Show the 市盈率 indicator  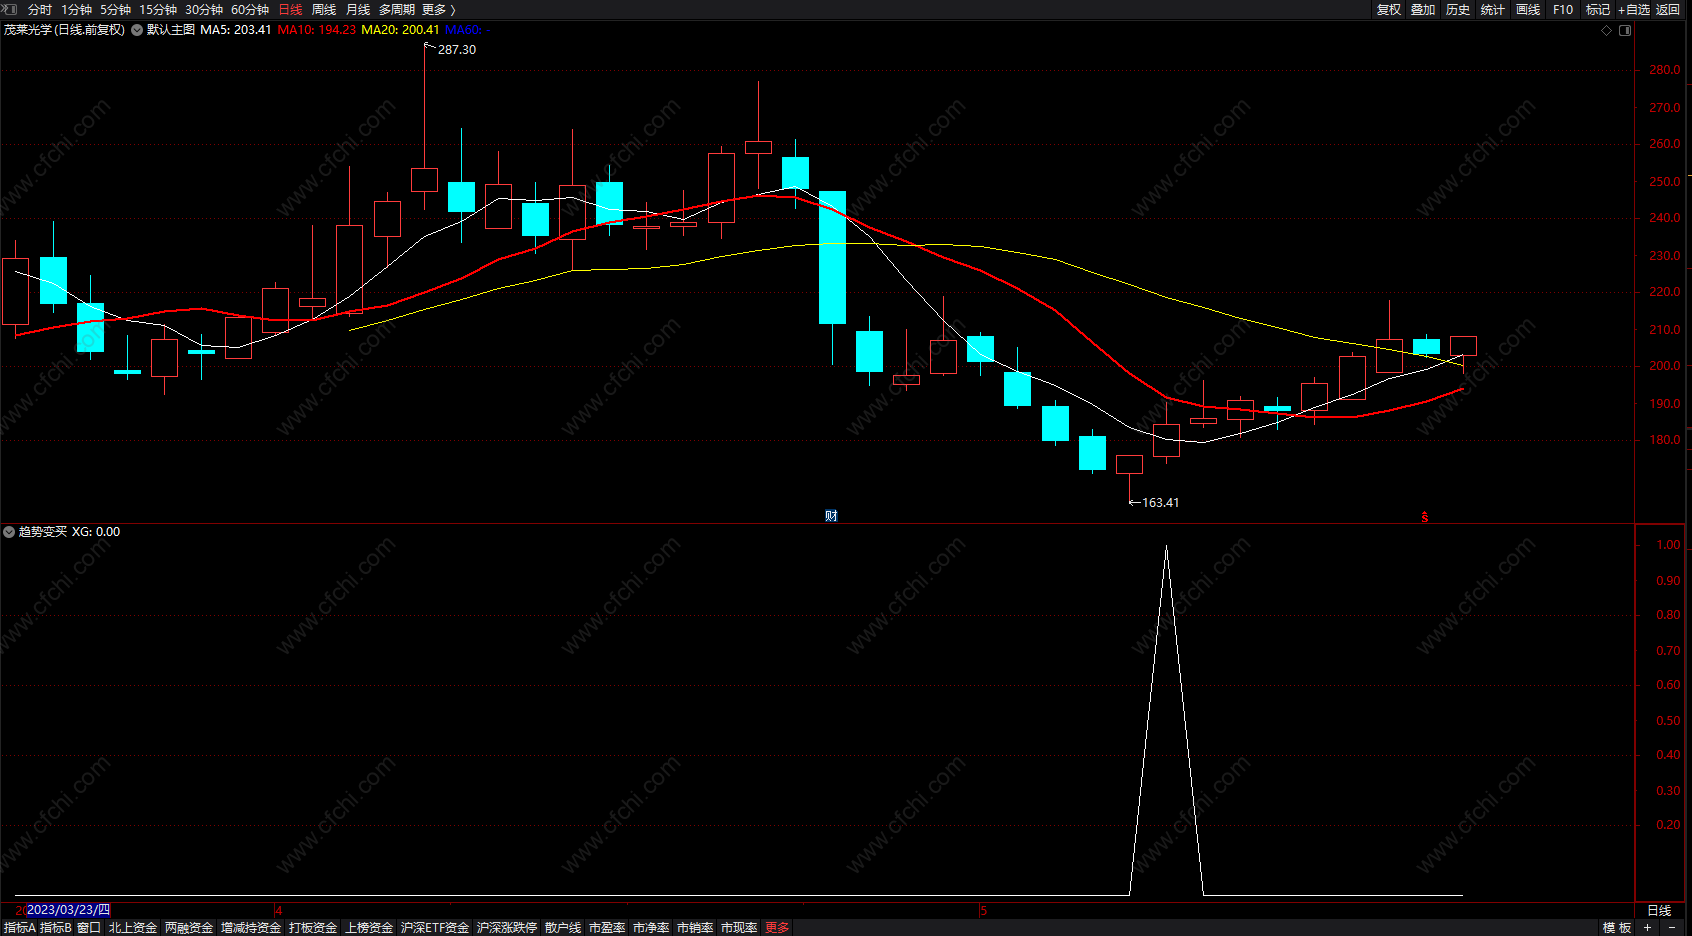pyautogui.click(x=607, y=928)
